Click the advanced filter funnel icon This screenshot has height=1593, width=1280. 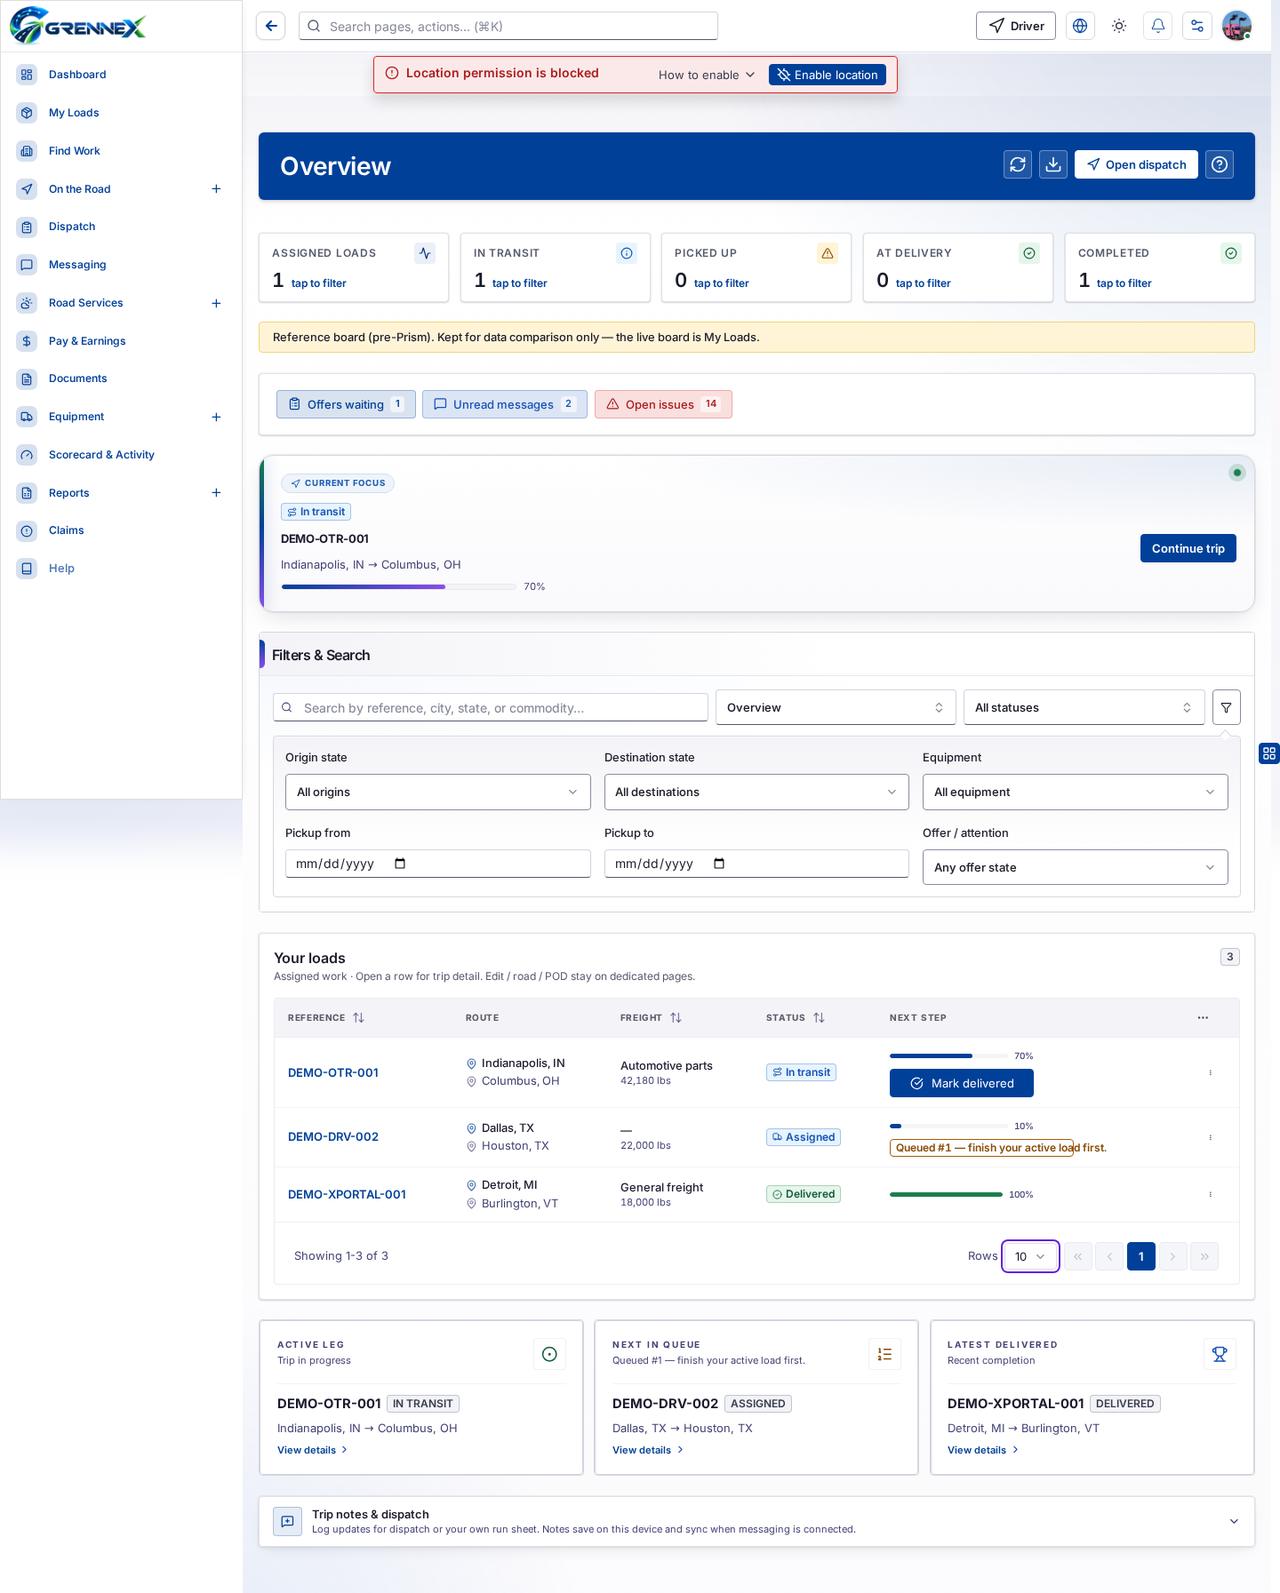(x=1226, y=707)
